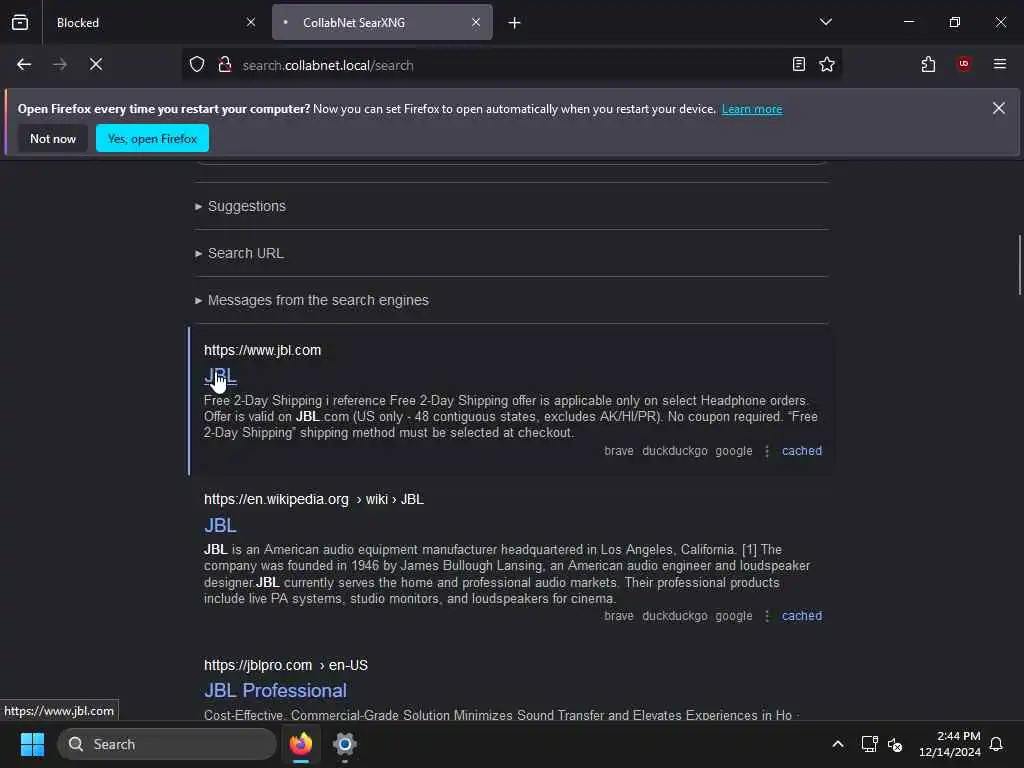Open cached version of jbl.com result
This screenshot has width=1024, height=768.
pyautogui.click(x=802, y=451)
